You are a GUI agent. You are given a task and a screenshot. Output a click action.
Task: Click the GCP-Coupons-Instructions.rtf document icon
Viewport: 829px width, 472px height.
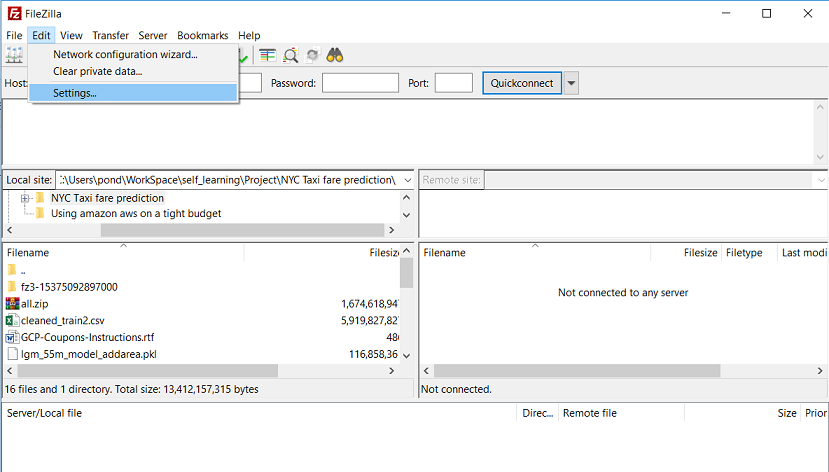tap(12, 337)
